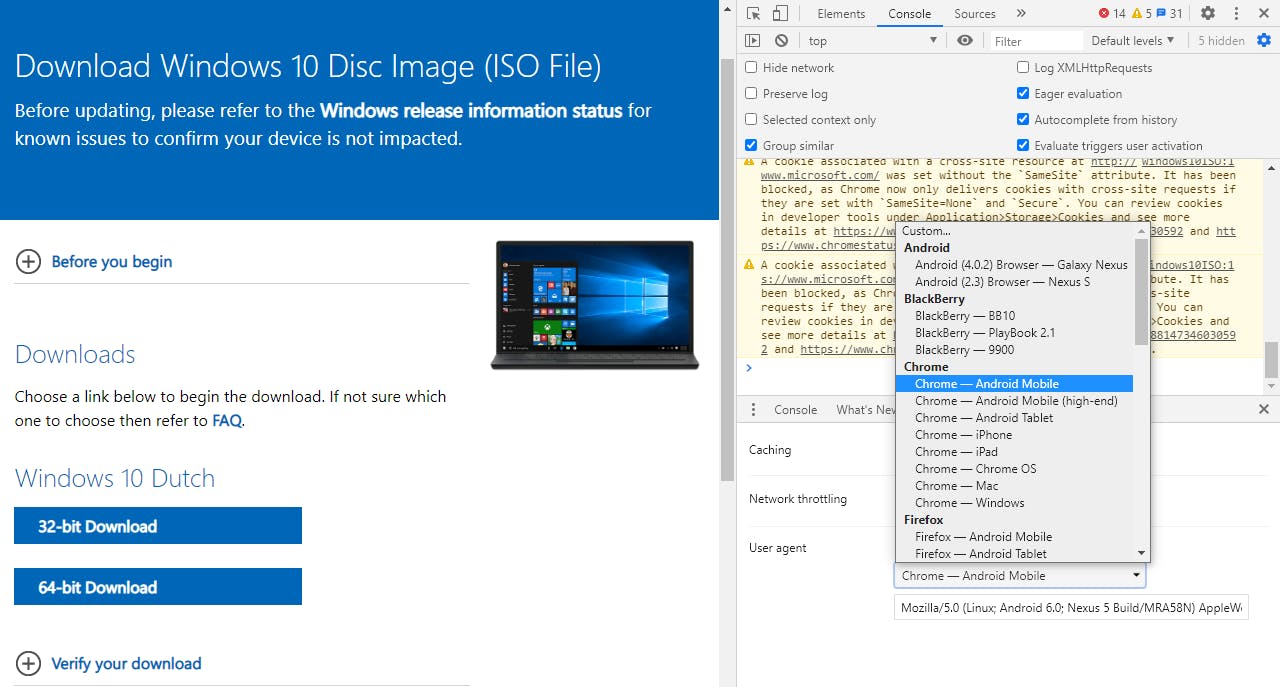Click the 64-bit Download button
Image resolution: width=1280 pixels, height=687 pixels.
158,587
